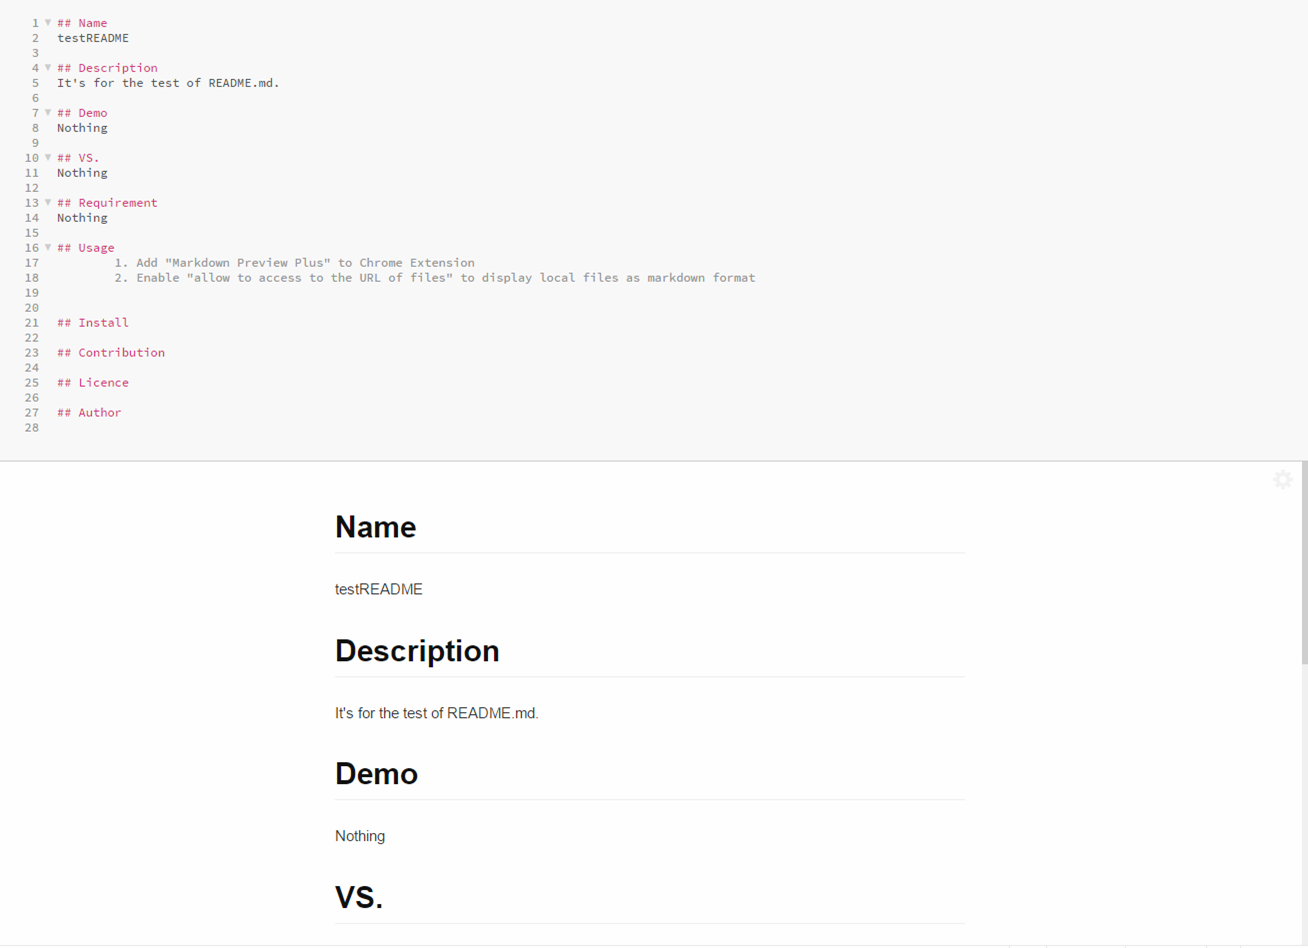
Task: Collapse the Description section fold arrow
Action: (x=47, y=67)
